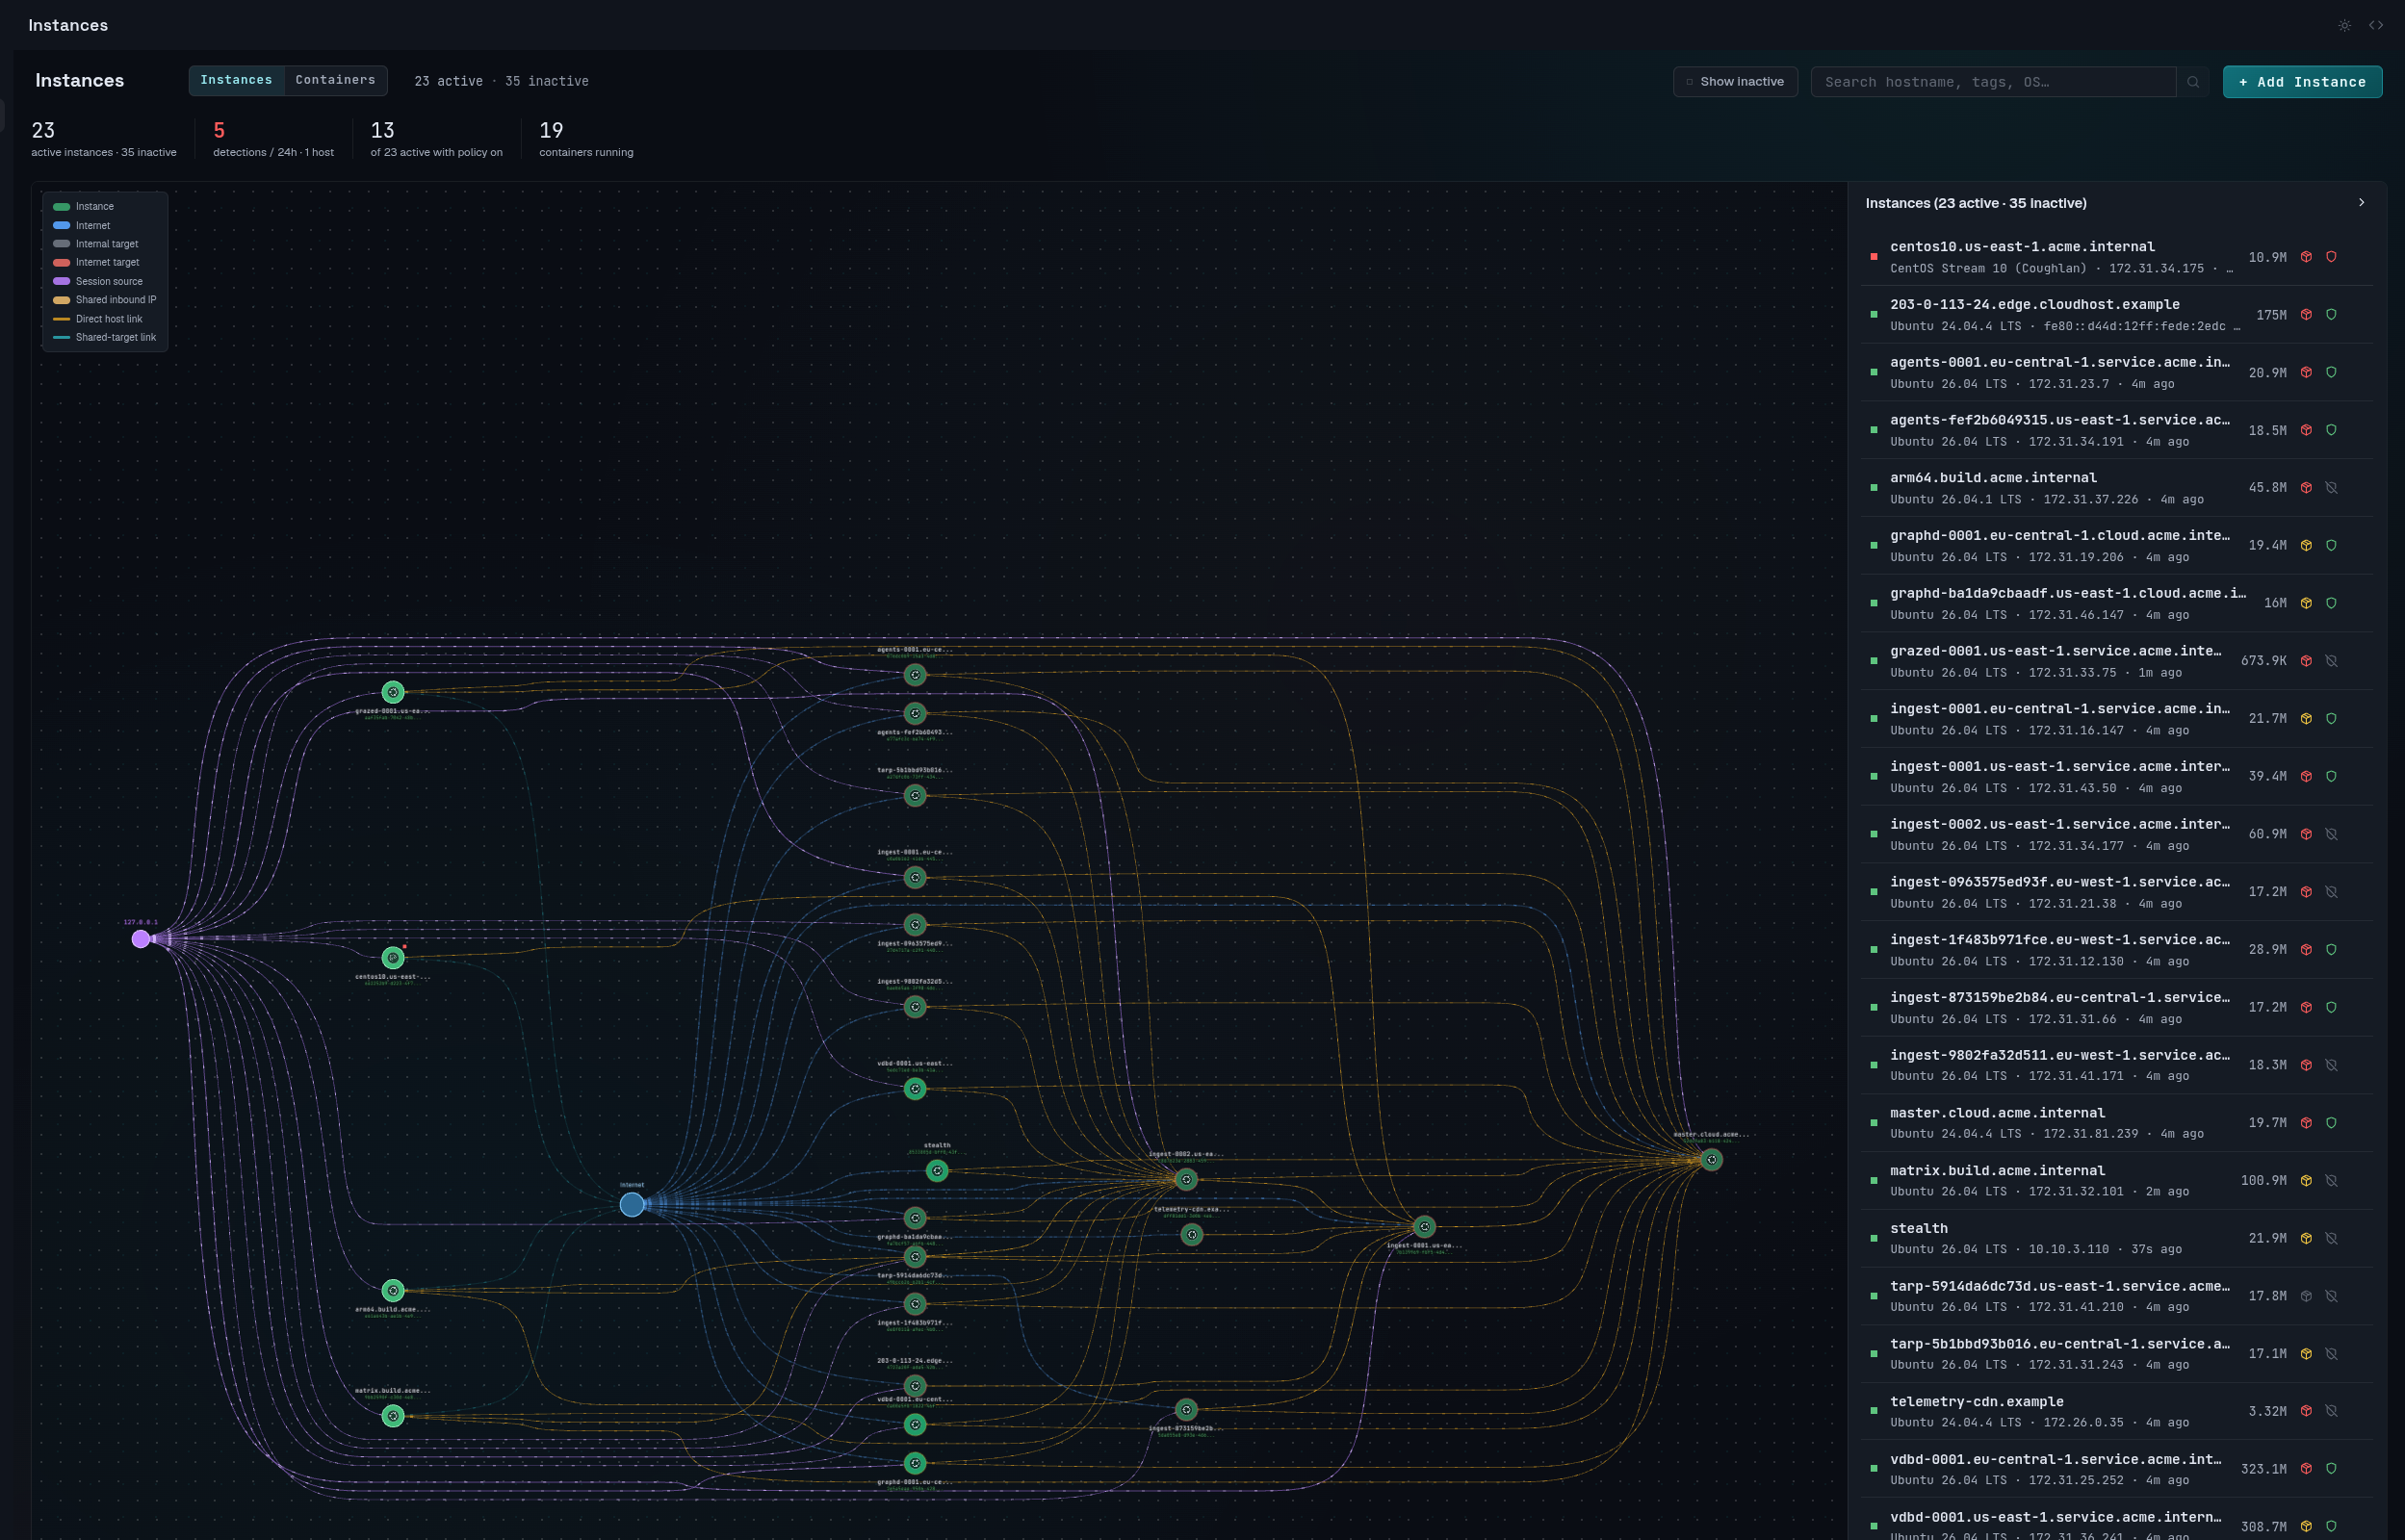The width and height of the screenshot is (2405, 1540).
Task: Click cube icon on master.cloud.acme.internal row
Action: coord(2306,1123)
